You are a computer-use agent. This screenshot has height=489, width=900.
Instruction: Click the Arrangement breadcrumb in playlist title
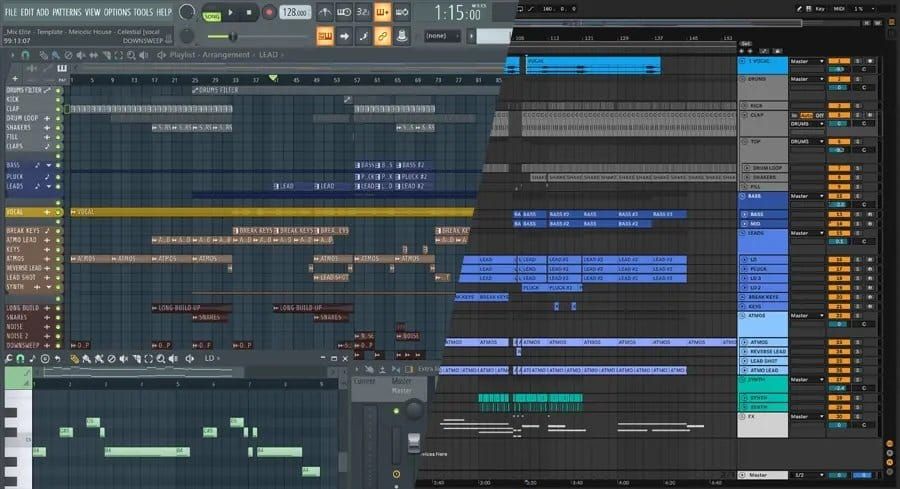[x=226, y=55]
